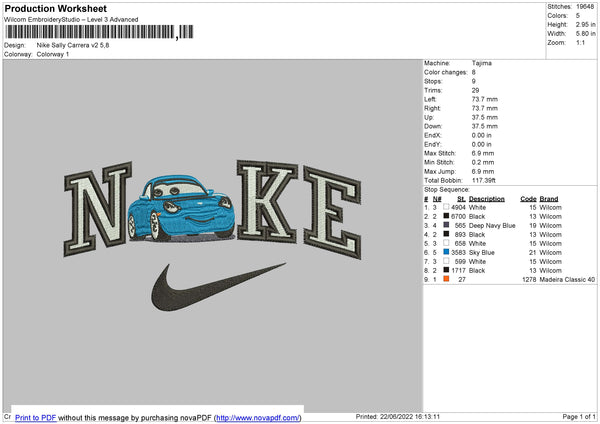This screenshot has width=600, height=424.
Task: Click the Max Jump value 6.9 mm
Action: [x=483, y=171]
